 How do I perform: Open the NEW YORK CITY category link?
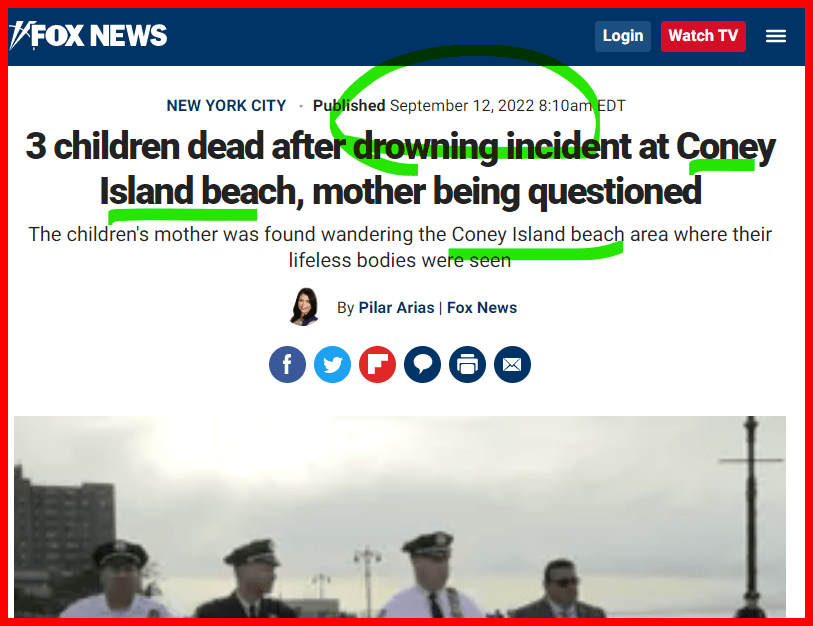[x=226, y=106]
